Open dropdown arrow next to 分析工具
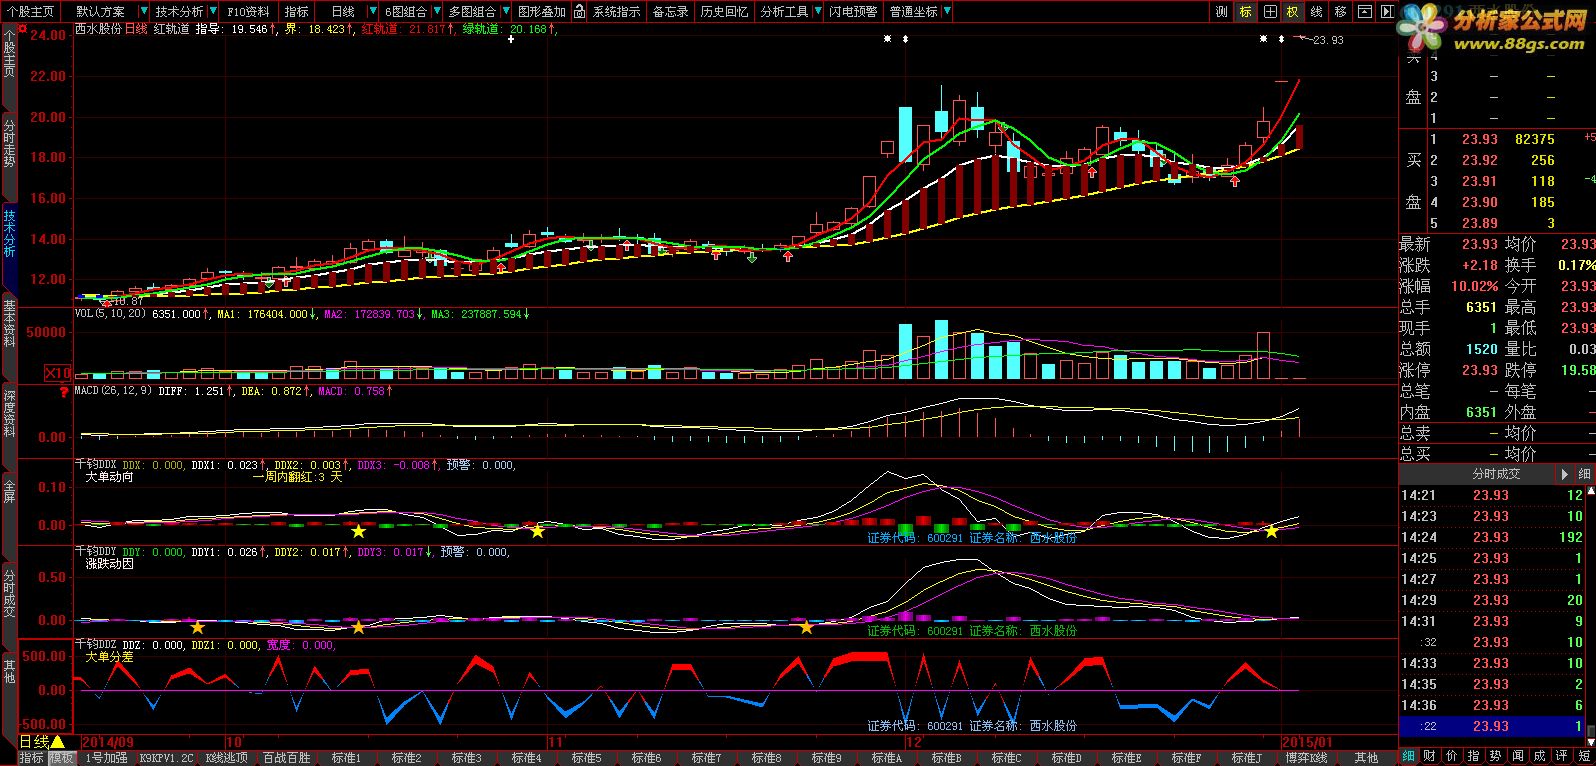 [x=817, y=12]
